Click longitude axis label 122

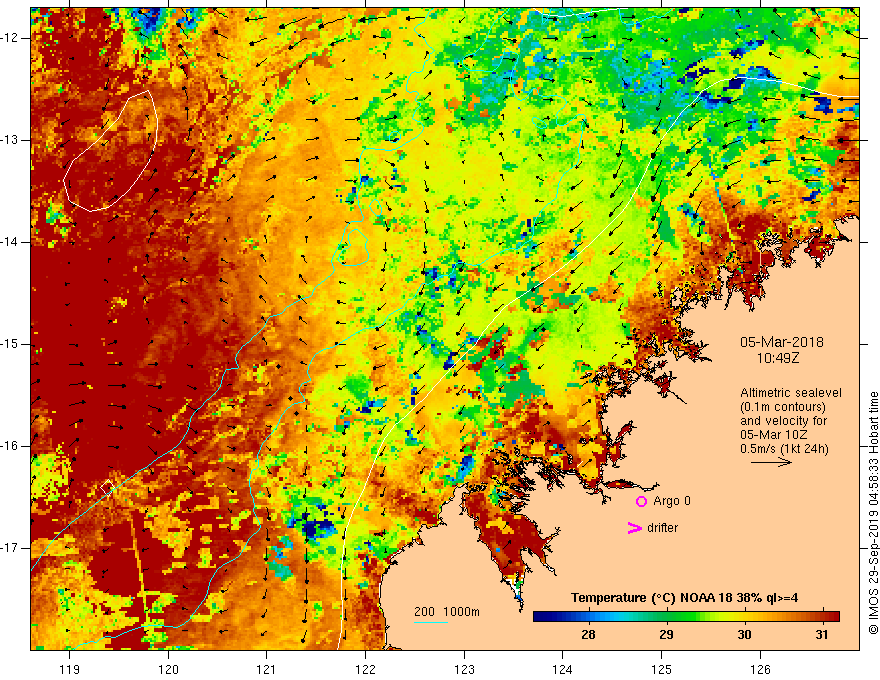(365, 669)
